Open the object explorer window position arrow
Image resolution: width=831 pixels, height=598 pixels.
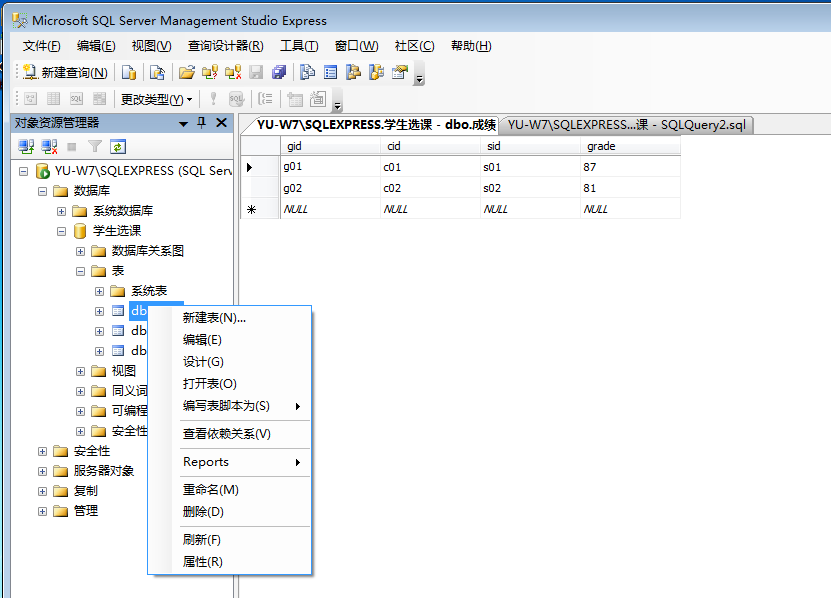tap(183, 124)
